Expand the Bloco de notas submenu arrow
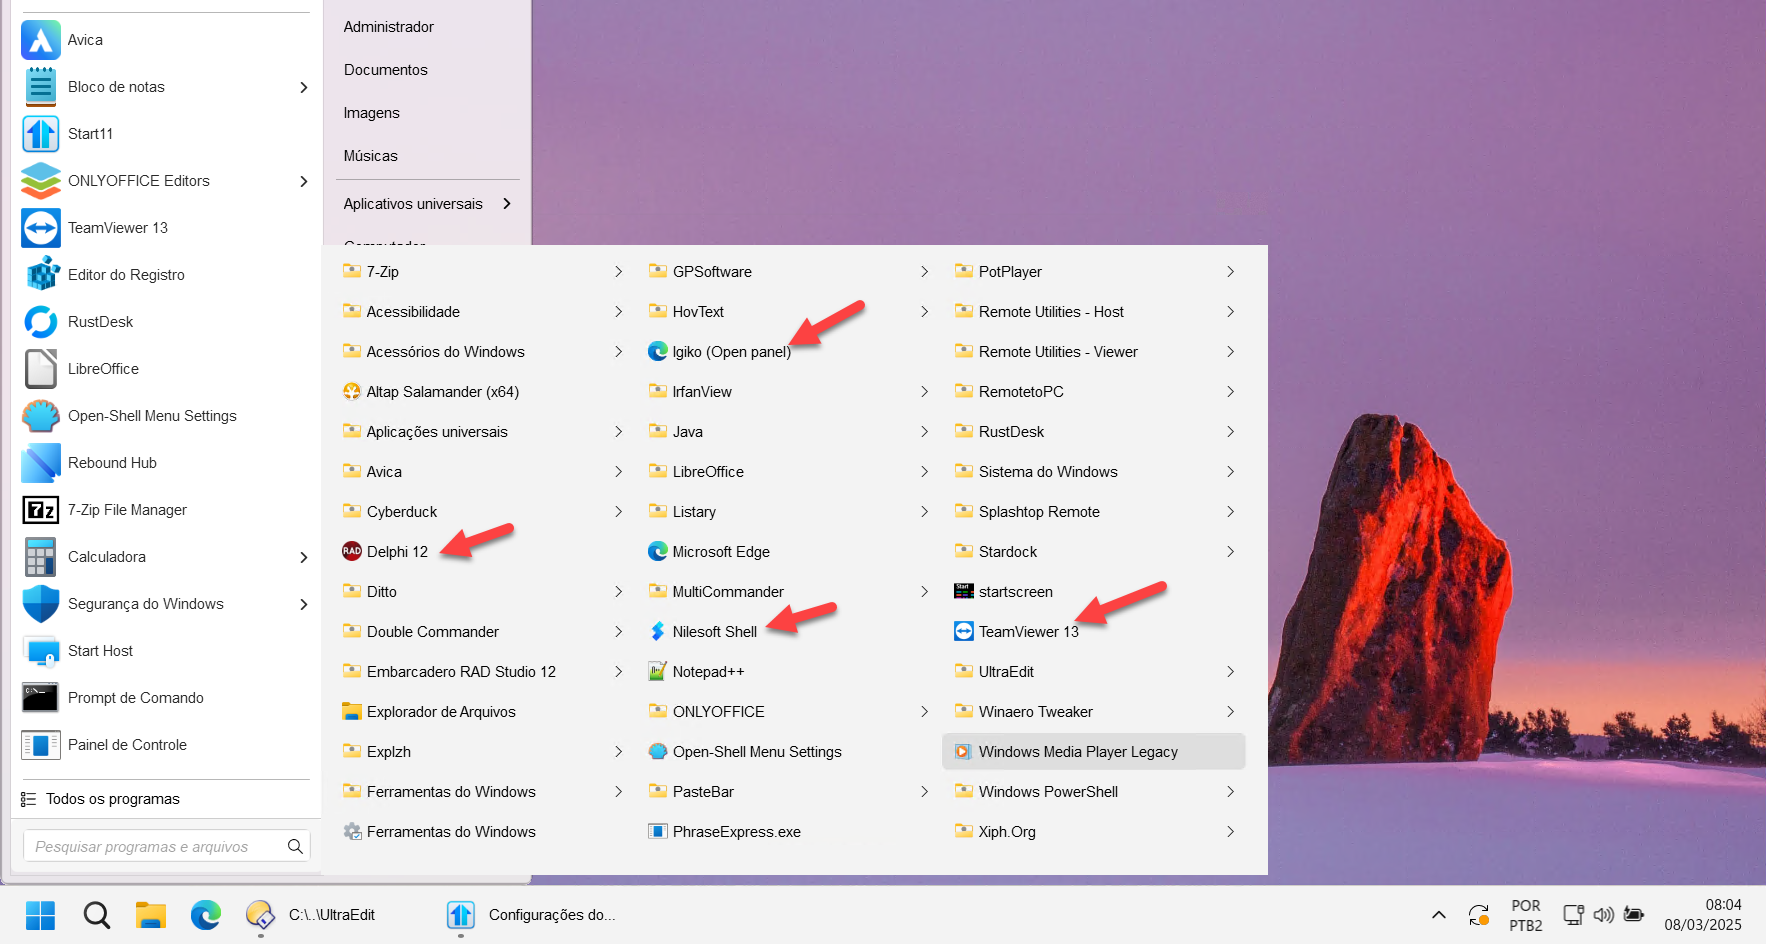This screenshot has height=944, width=1766. click(304, 87)
